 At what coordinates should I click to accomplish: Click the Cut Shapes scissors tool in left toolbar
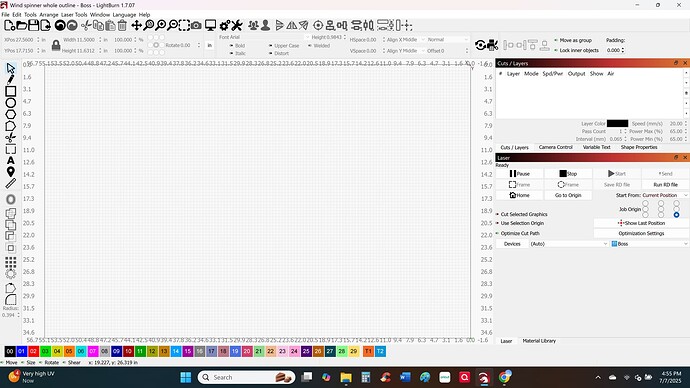click(11, 138)
